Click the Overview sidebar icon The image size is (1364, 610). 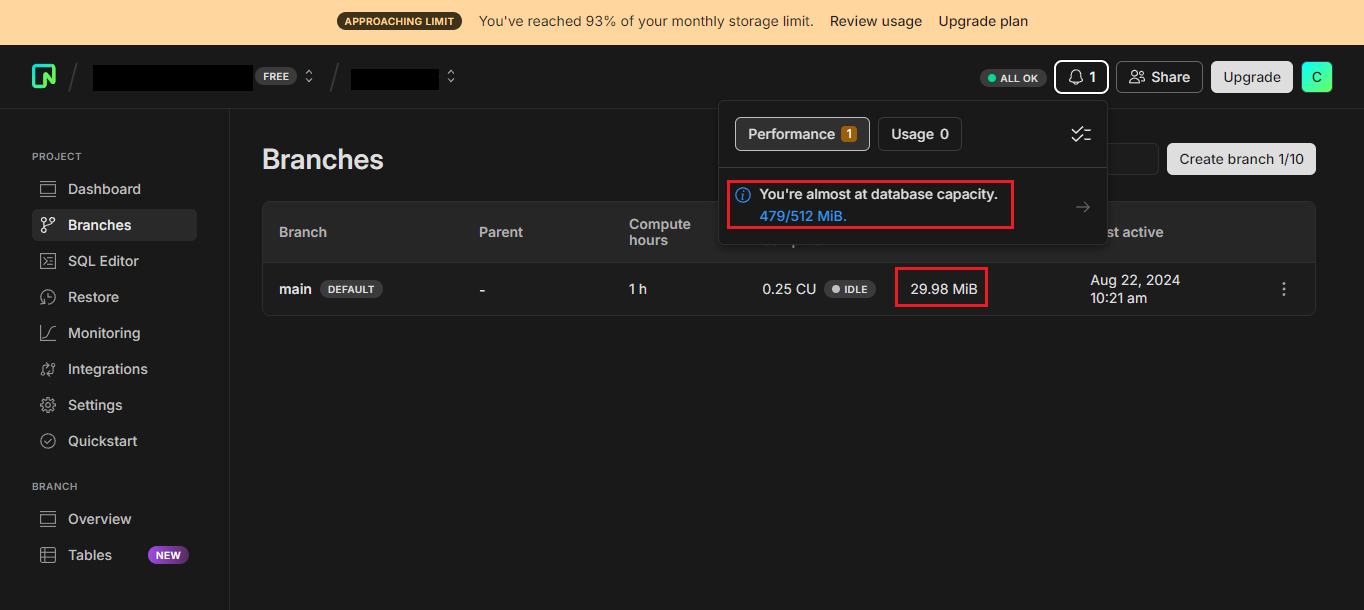tap(48, 519)
